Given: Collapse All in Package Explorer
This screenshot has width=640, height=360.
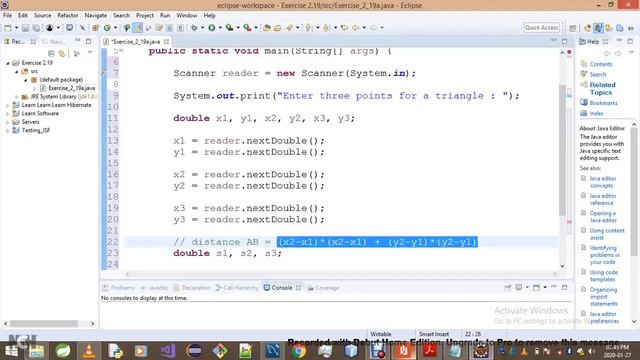Looking at the screenshot, I should pos(51,53).
